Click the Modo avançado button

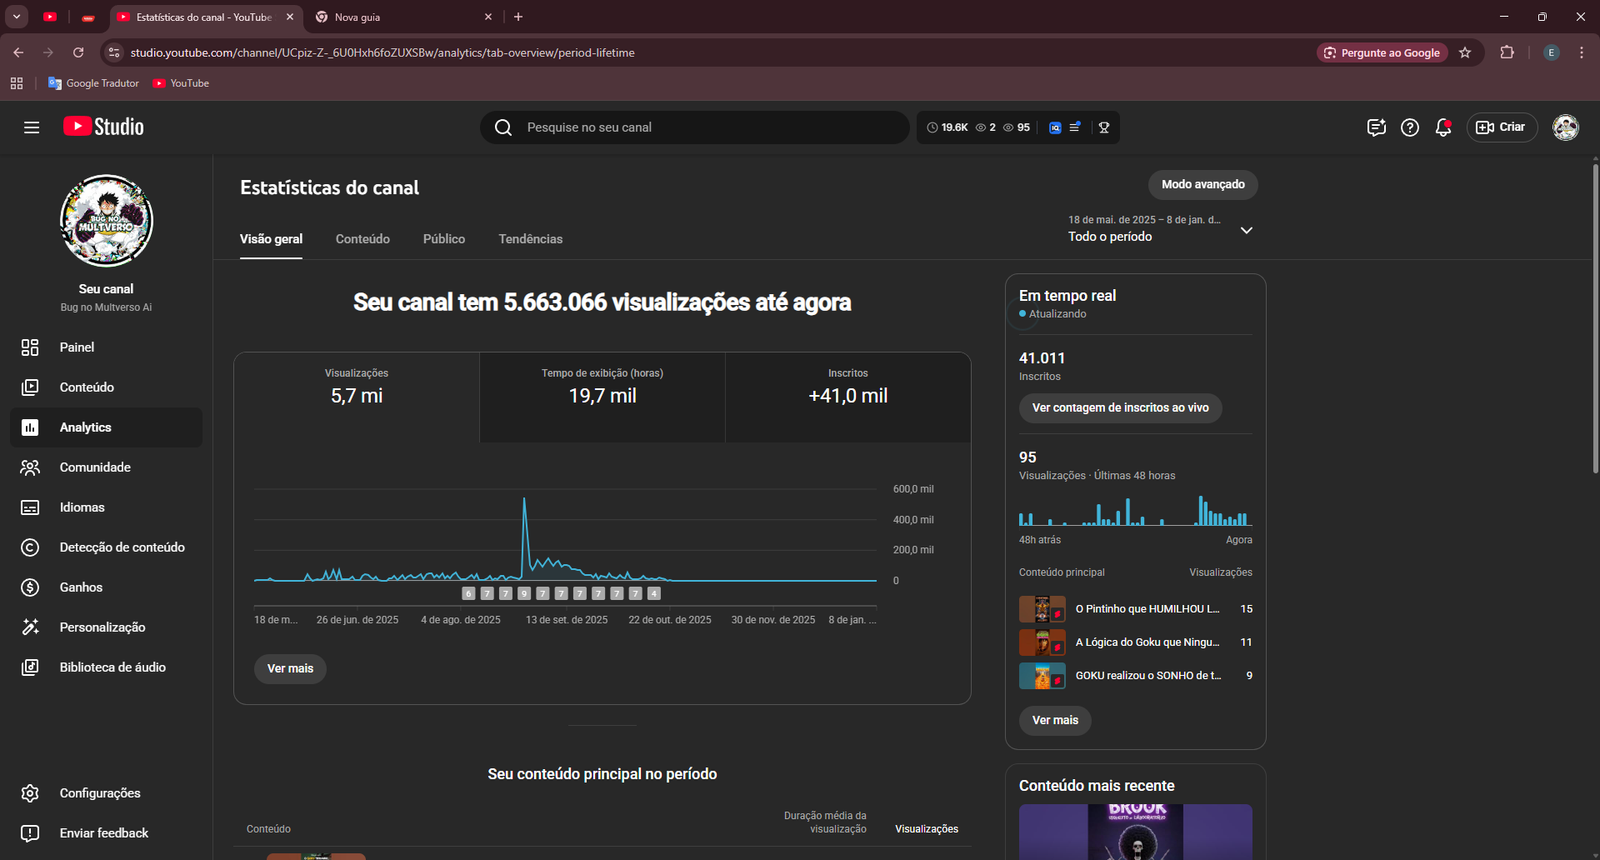pos(1202,184)
